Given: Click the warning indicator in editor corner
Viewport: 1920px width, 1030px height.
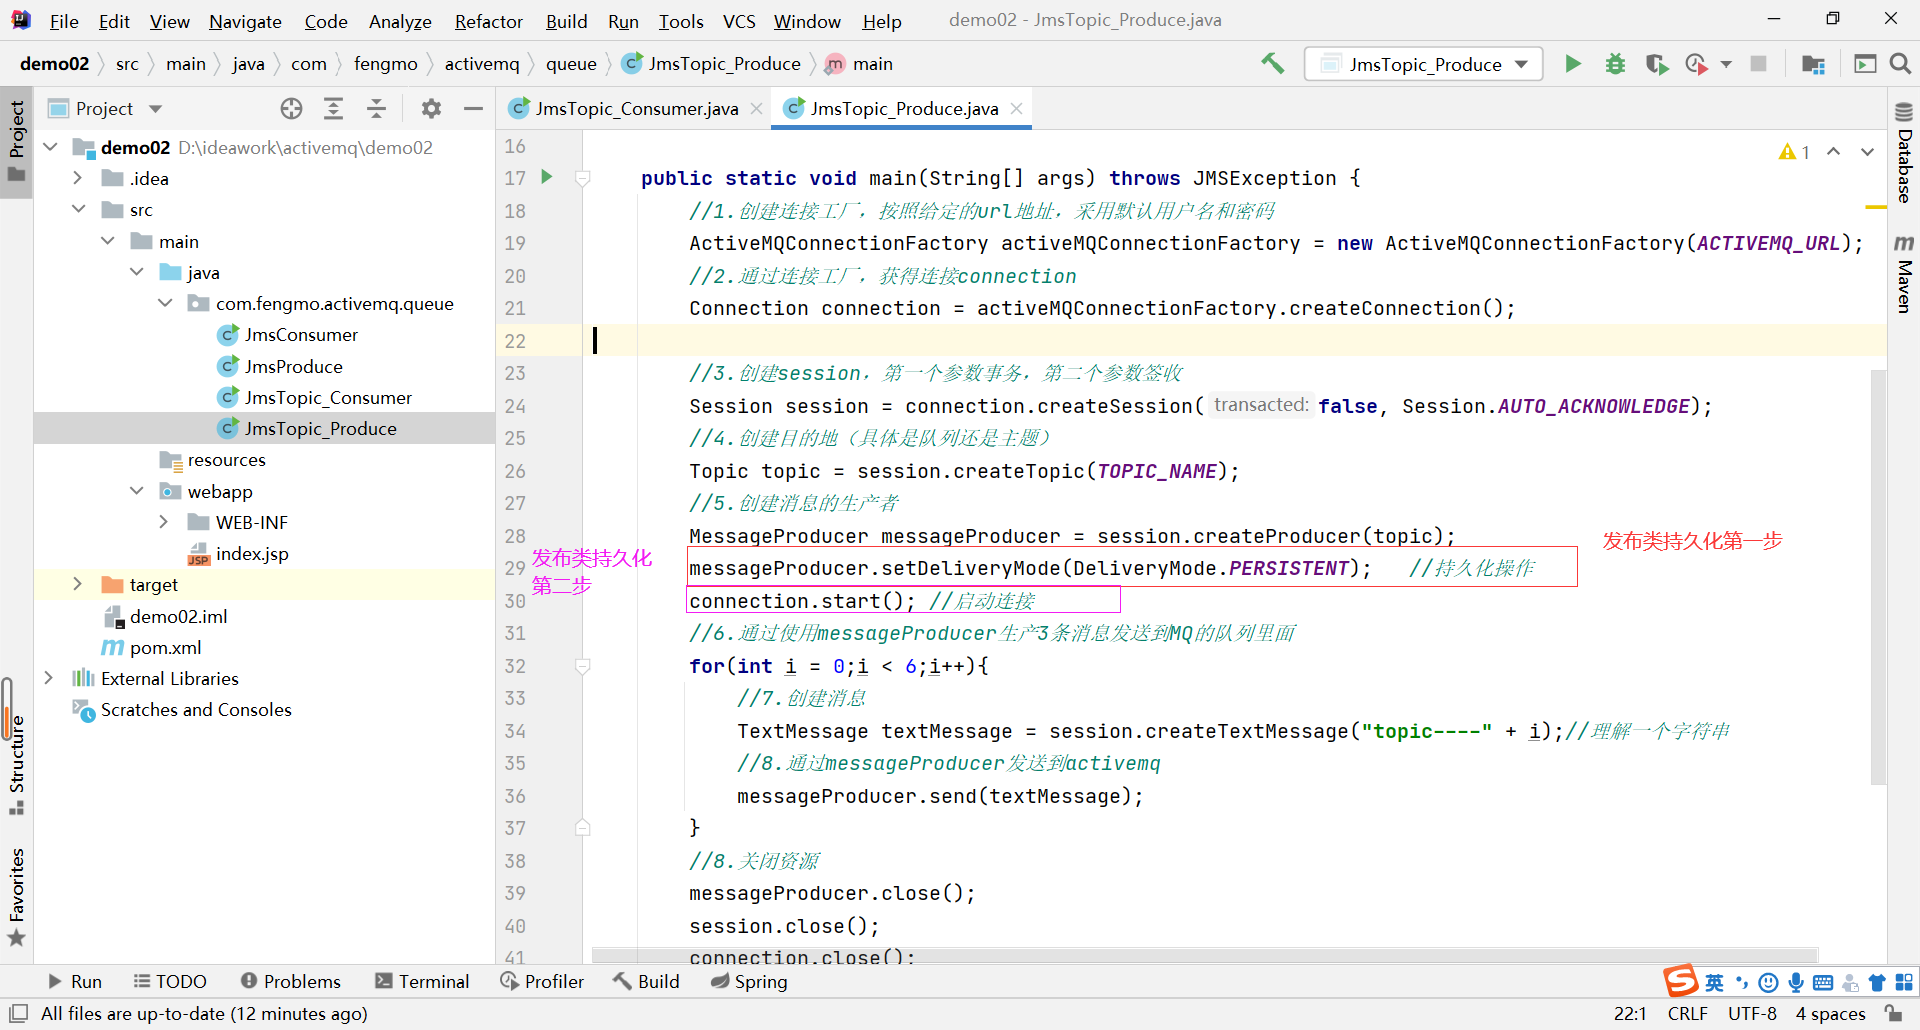Looking at the screenshot, I should (1794, 152).
